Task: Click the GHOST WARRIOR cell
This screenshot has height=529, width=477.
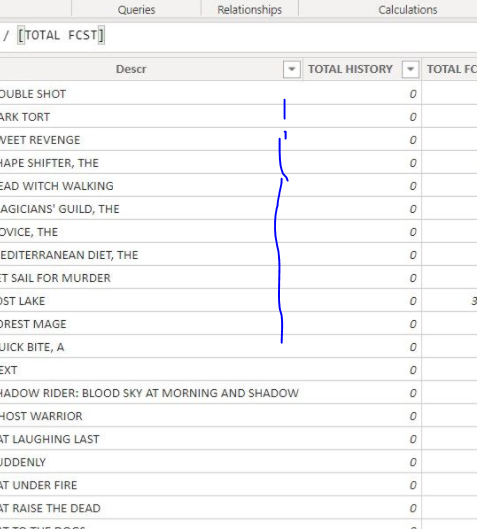Action: pos(151,416)
